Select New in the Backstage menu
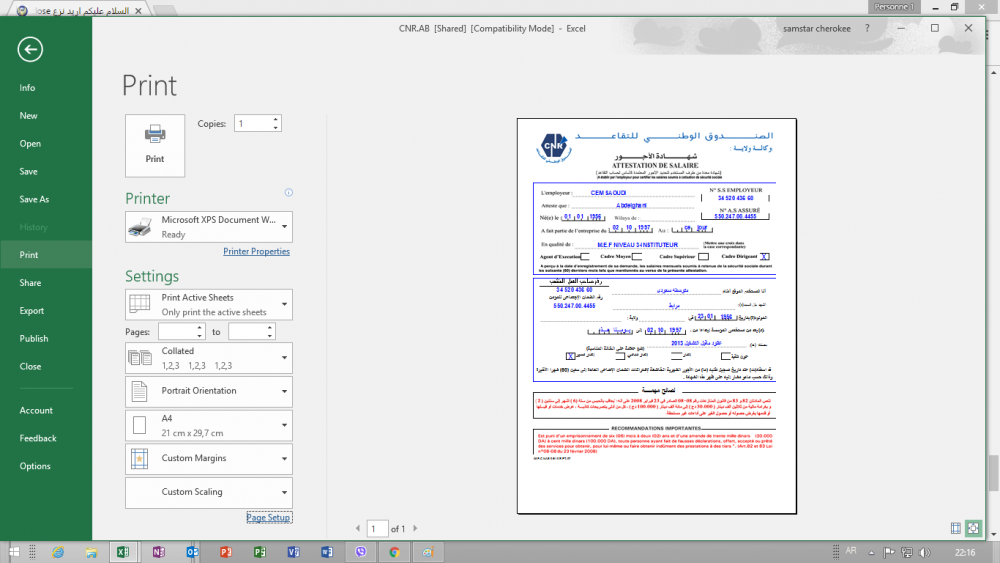The image size is (1000, 563). click(x=28, y=115)
